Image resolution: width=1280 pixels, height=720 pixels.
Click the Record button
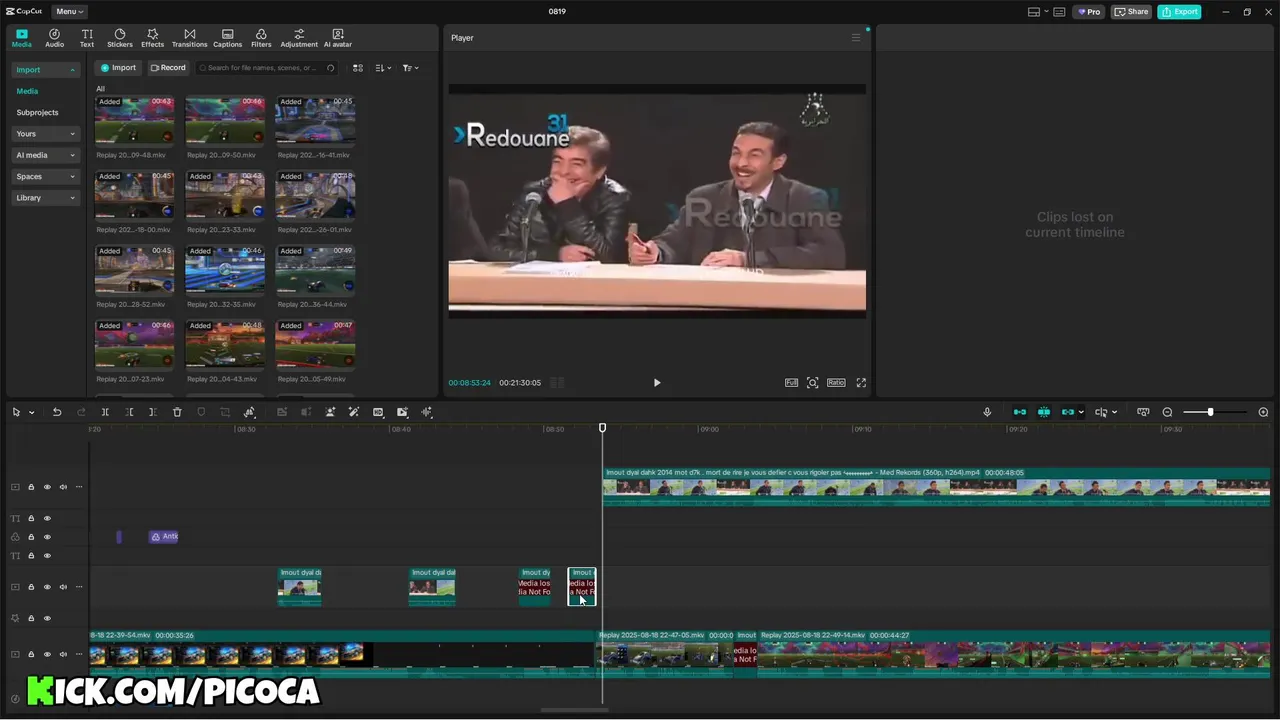pyautogui.click(x=168, y=68)
